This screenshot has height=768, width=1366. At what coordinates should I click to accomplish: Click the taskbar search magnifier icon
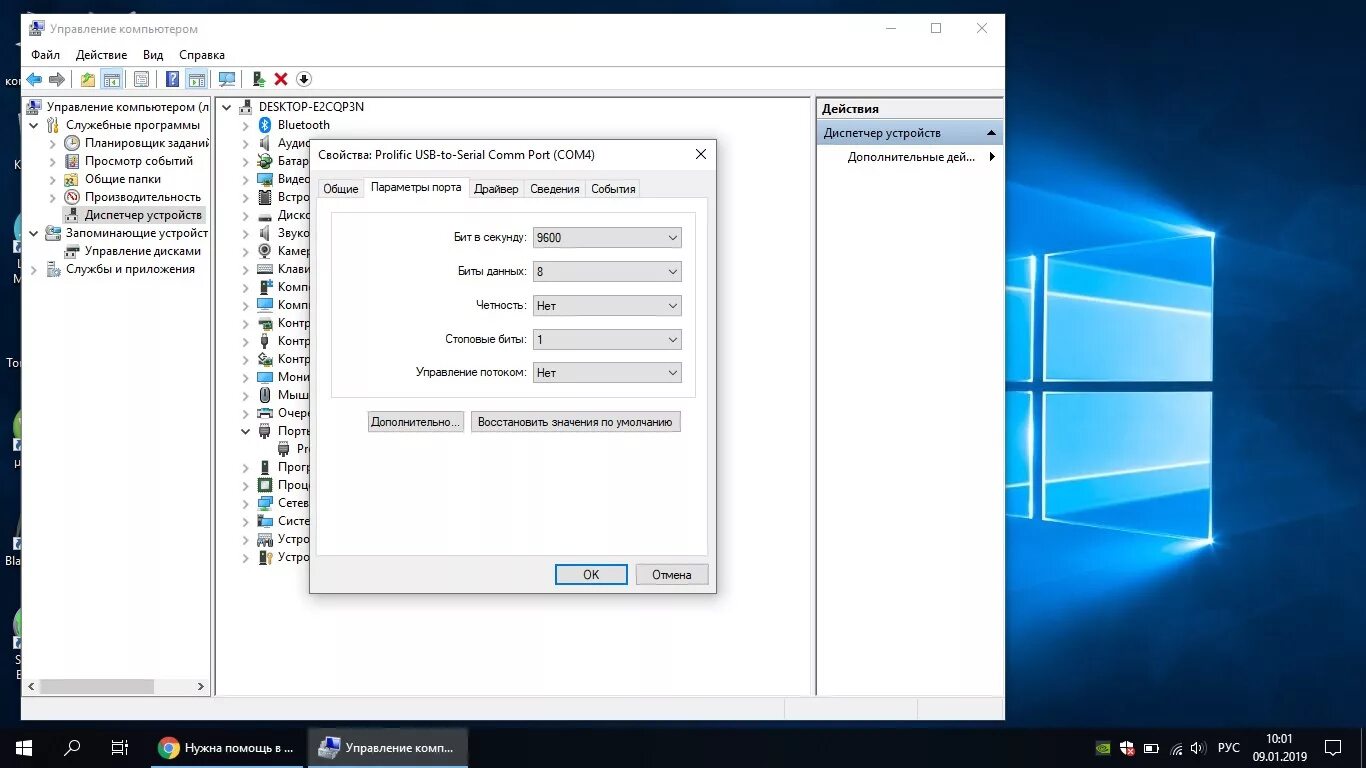[x=72, y=748]
